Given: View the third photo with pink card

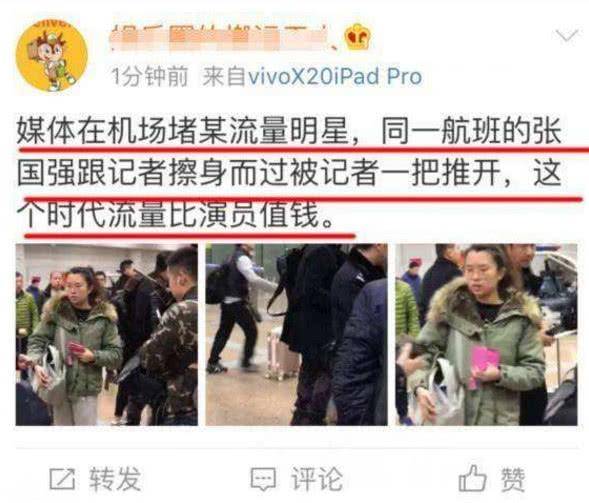Looking at the screenshot, I should tap(486, 334).
